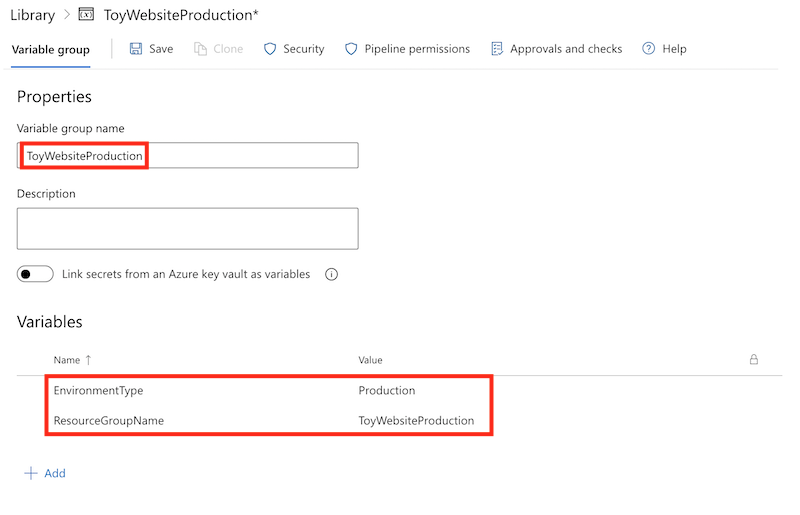Open the Help menu label
The height and width of the screenshot is (515, 800).
point(674,49)
